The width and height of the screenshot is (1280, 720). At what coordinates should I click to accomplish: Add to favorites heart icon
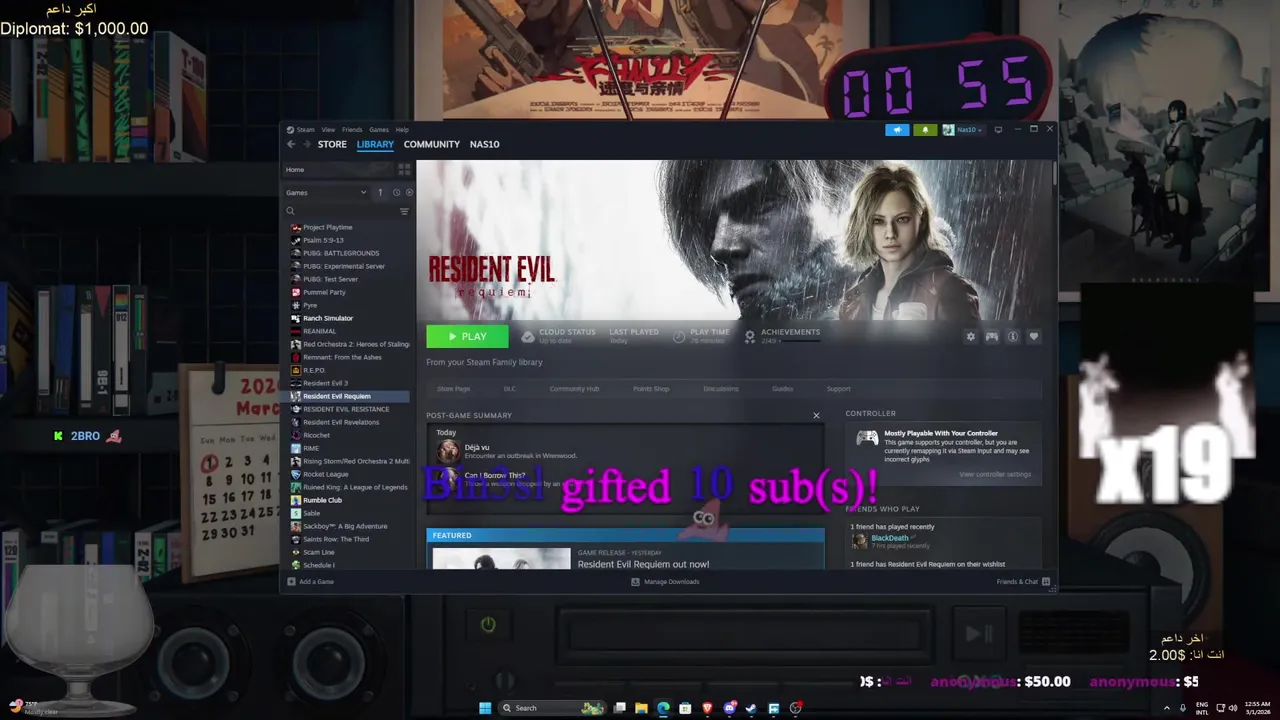pyautogui.click(x=1034, y=337)
